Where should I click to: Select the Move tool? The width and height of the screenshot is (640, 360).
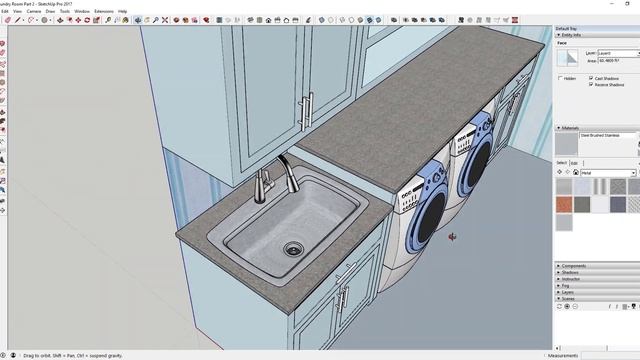tap(78, 20)
